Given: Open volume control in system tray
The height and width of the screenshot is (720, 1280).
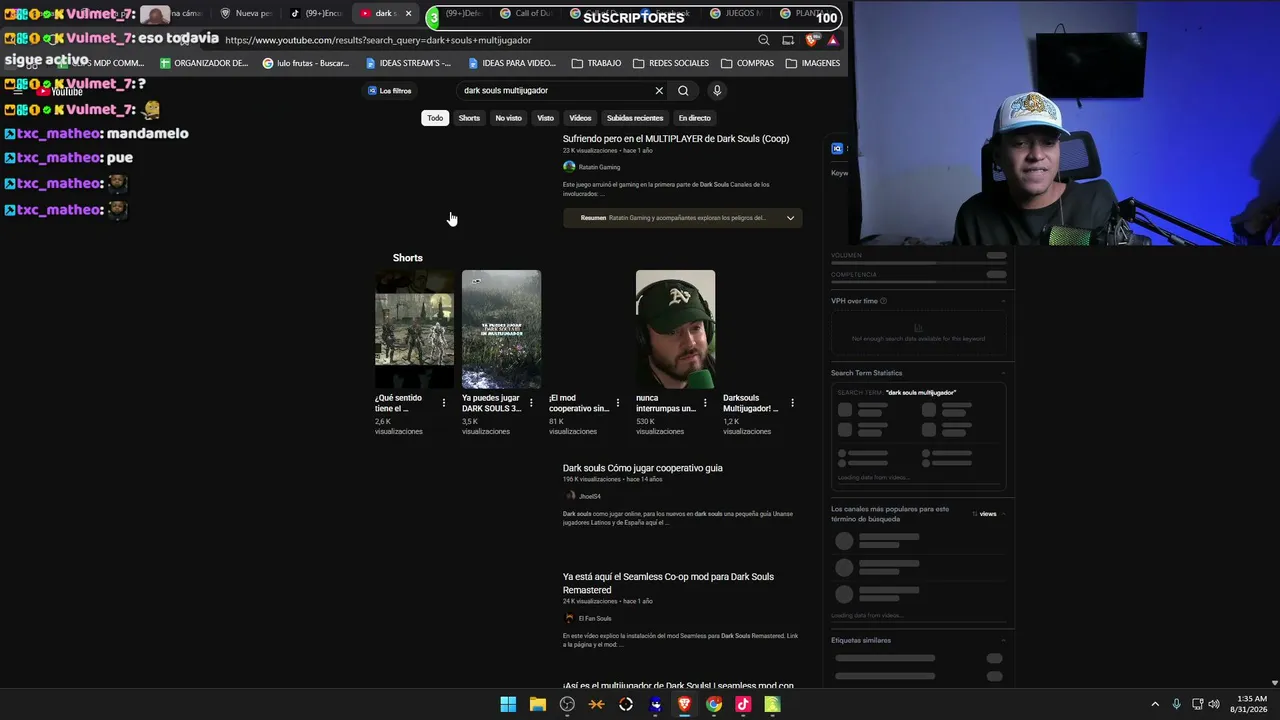Looking at the screenshot, I should coord(1214,704).
